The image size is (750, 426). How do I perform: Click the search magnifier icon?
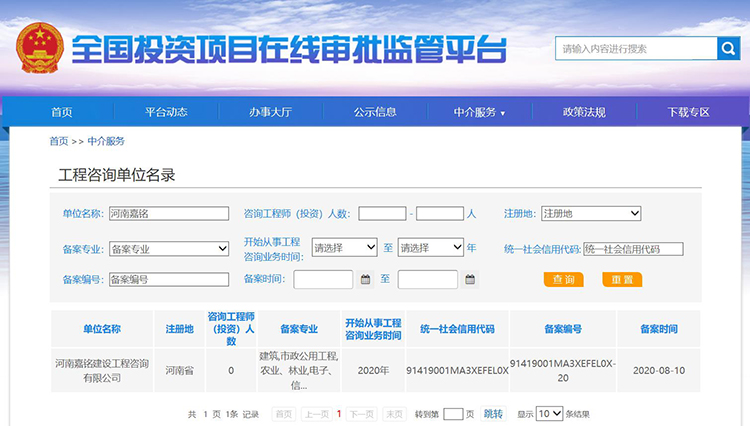point(728,48)
